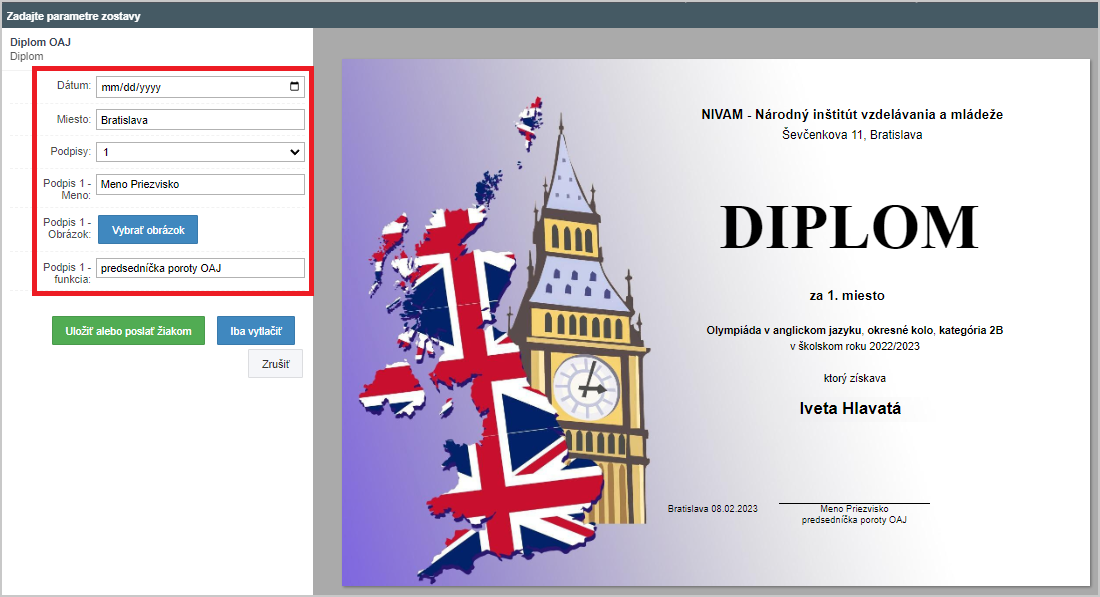The width and height of the screenshot is (1100, 597).
Task: Open the Podpisy dropdown
Action: coord(200,152)
